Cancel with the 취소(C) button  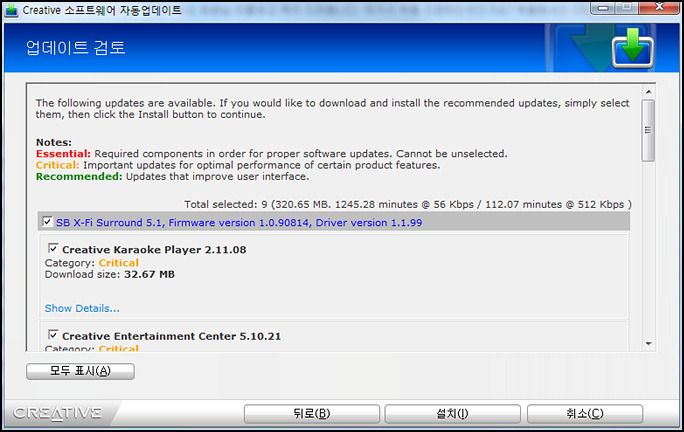(585, 413)
